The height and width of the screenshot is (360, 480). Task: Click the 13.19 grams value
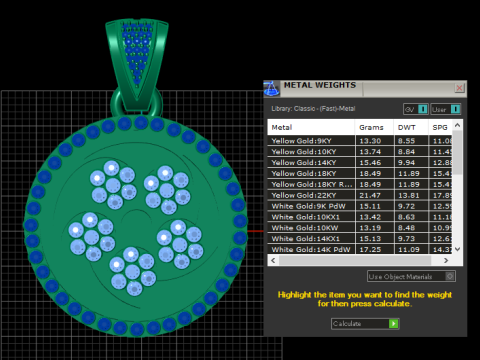(x=370, y=228)
